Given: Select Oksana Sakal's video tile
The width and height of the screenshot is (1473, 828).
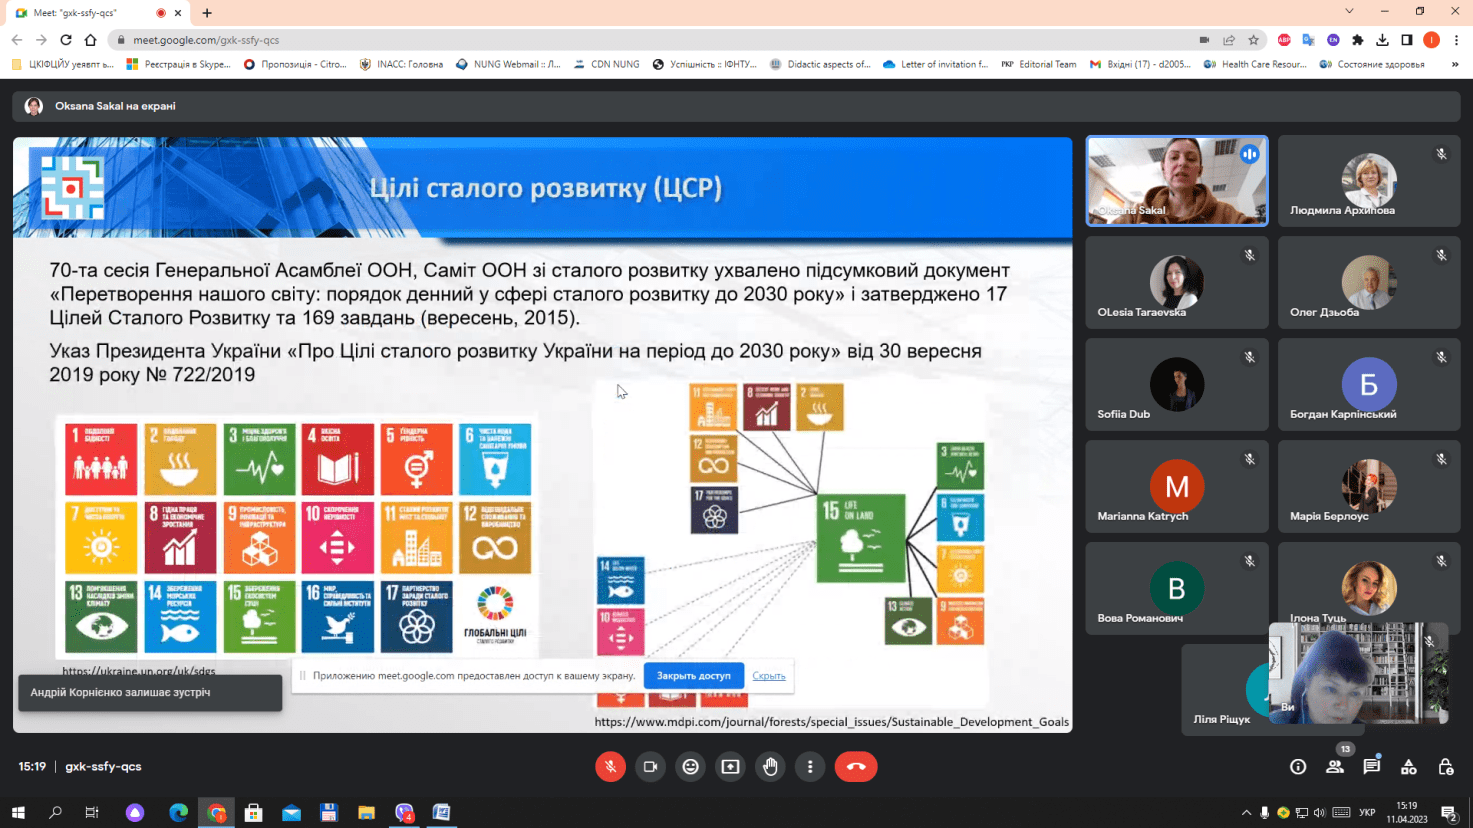Looking at the screenshot, I should coord(1177,181).
